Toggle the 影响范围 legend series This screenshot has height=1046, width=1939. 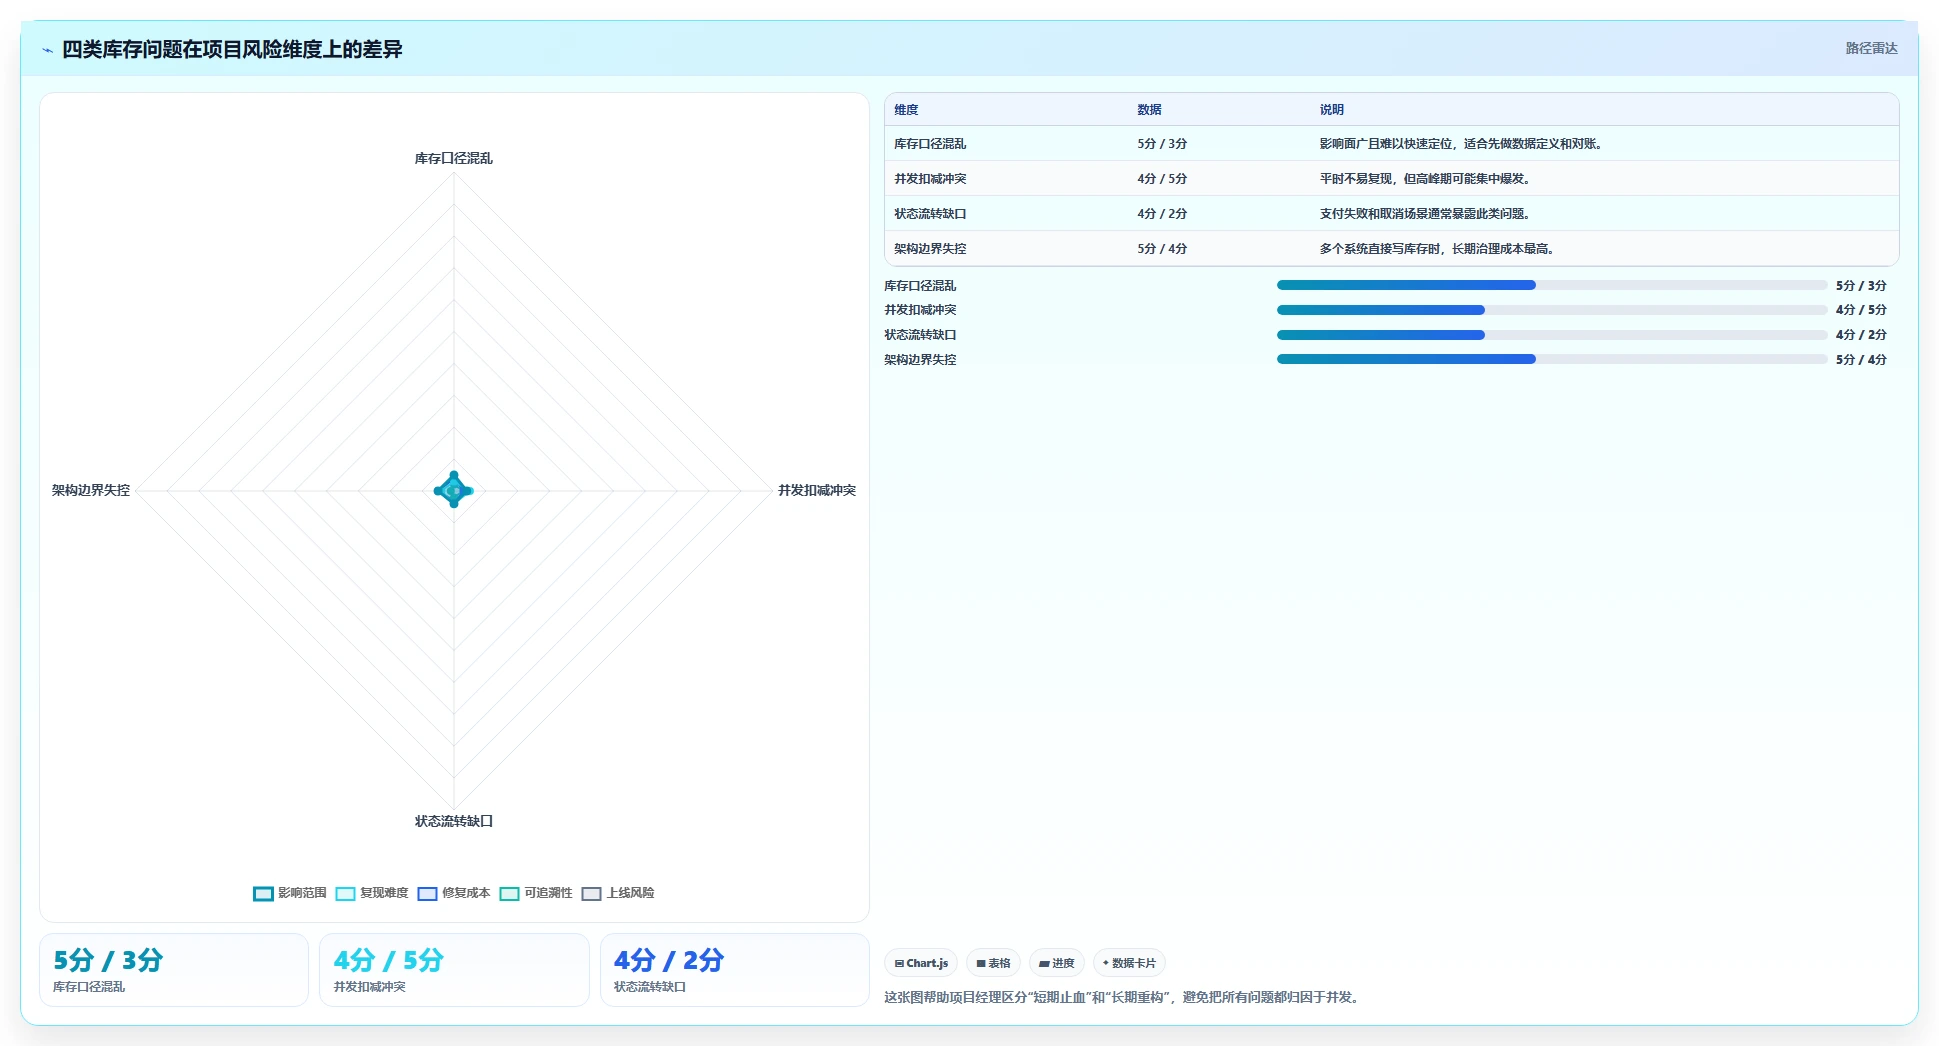(x=290, y=893)
